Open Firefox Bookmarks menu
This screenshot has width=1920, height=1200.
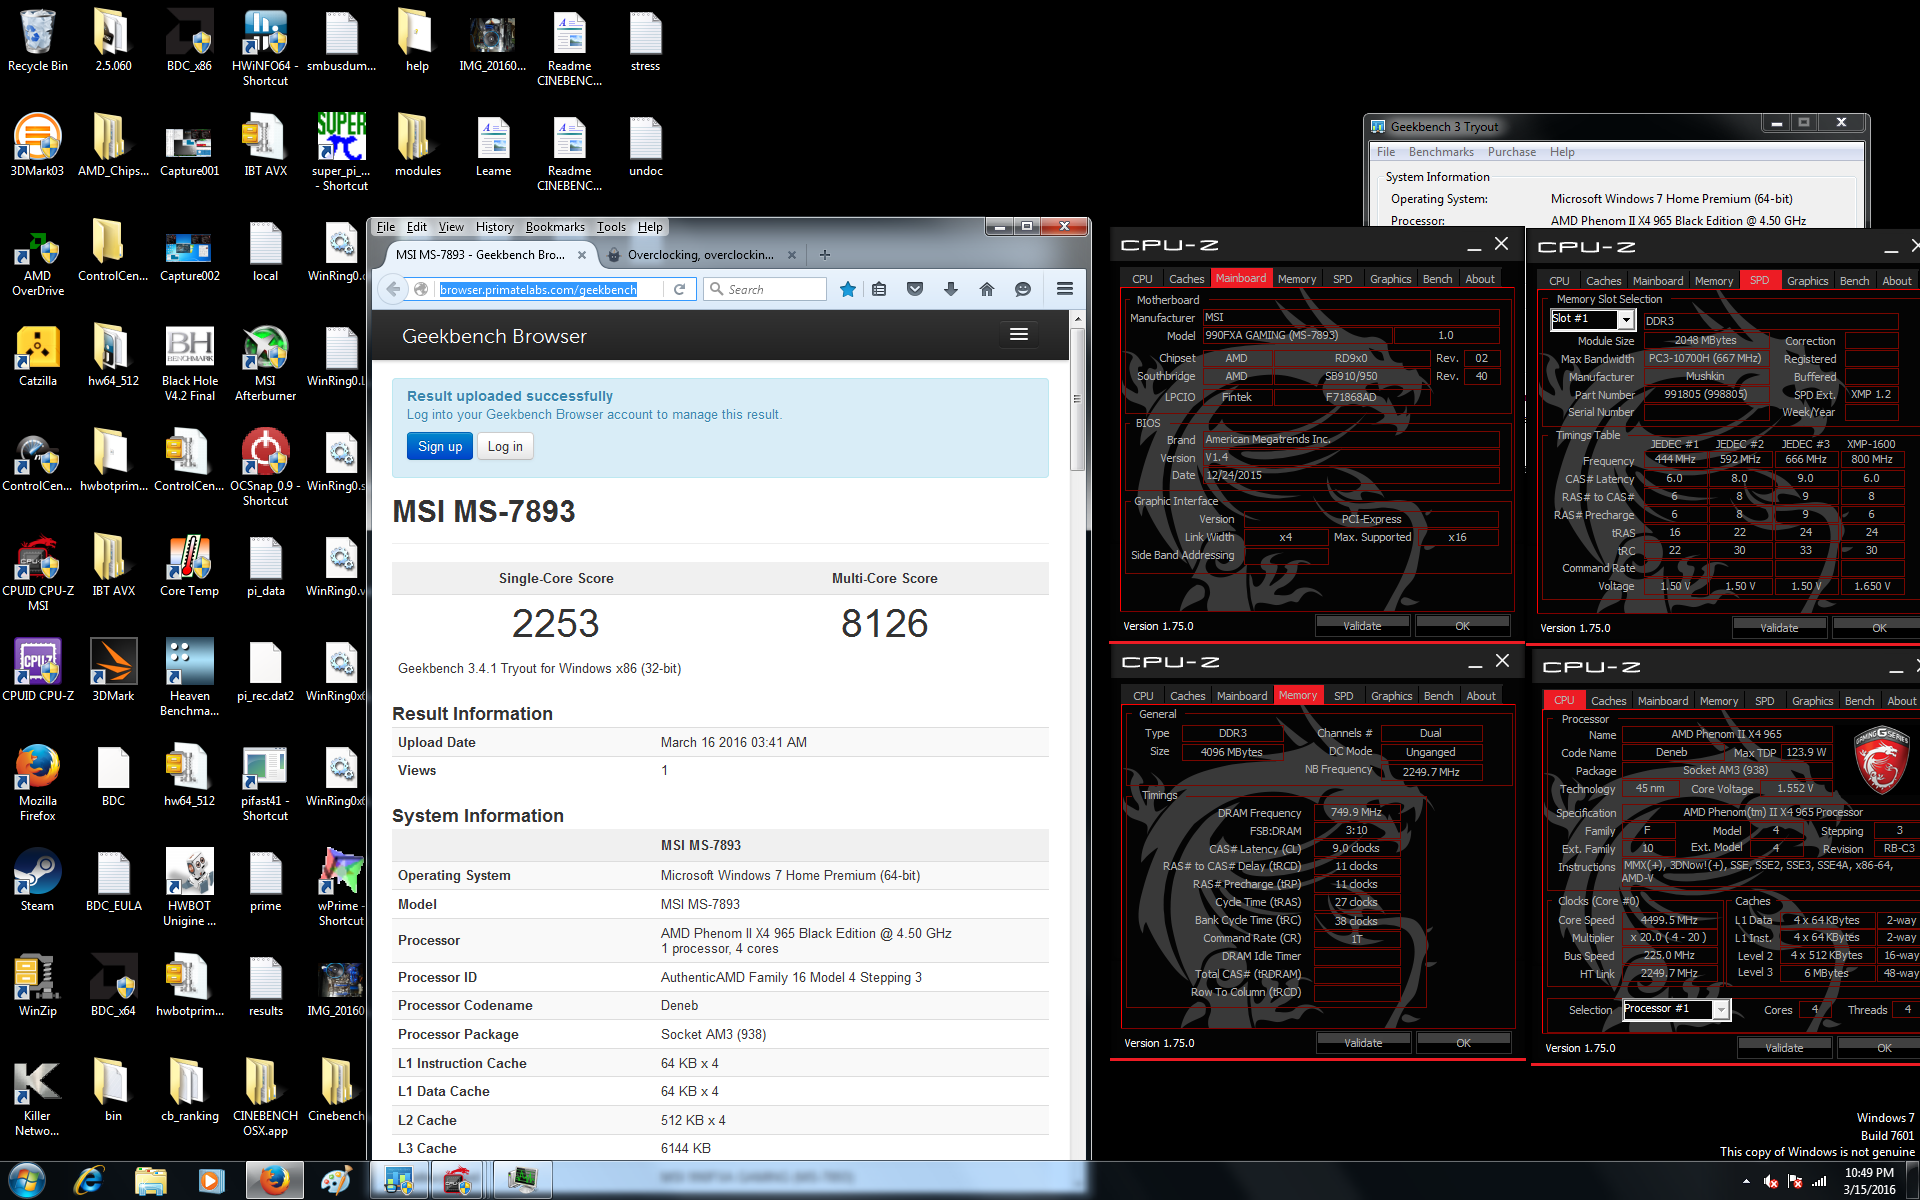[555, 227]
